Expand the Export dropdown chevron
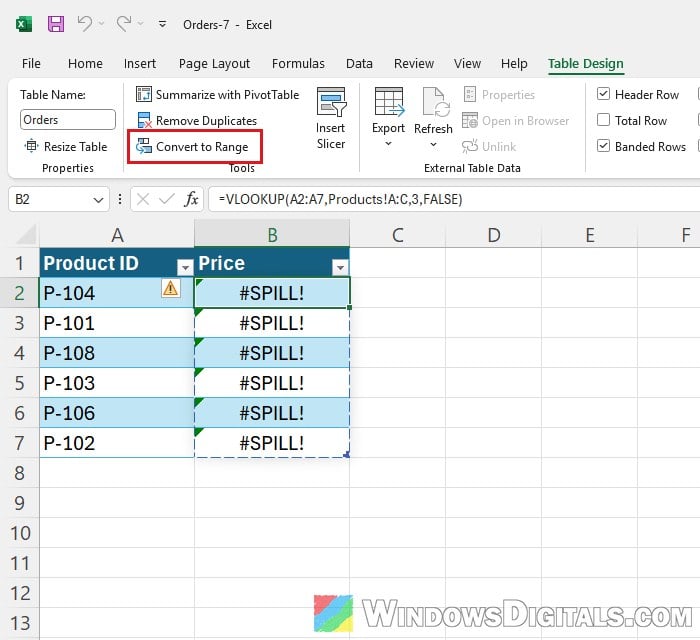The width and height of the screenshot is (700, 640). 388,144
